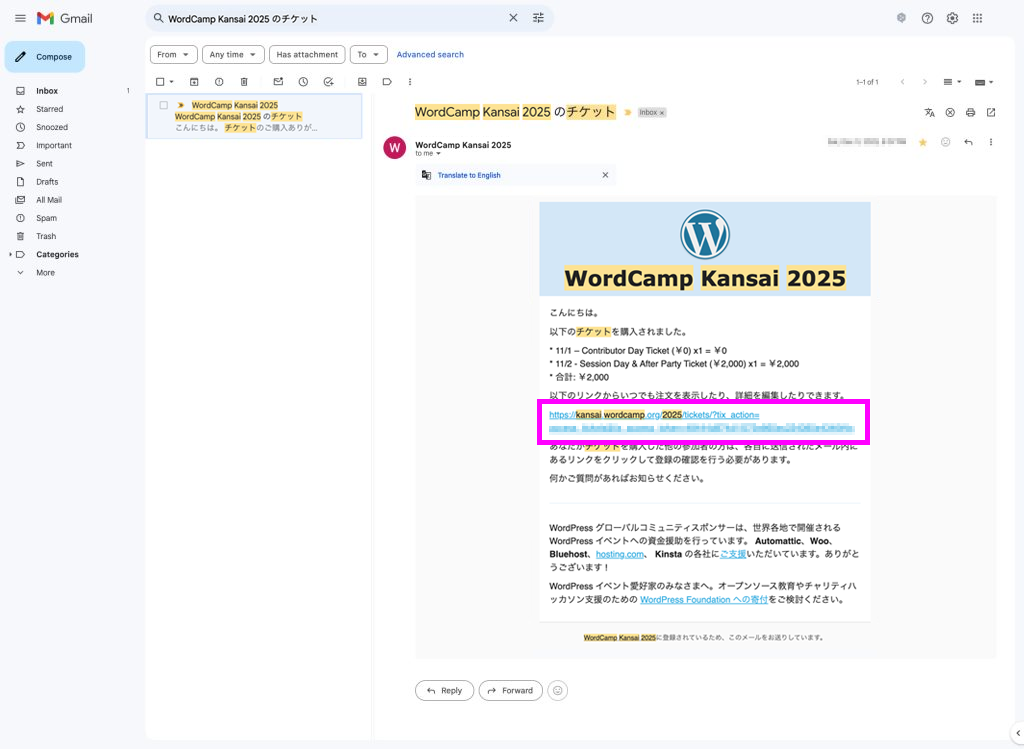Screen dimensions: 1024x749
Task: Open the From filter dropdown
Action: click(x=172, y=55)
